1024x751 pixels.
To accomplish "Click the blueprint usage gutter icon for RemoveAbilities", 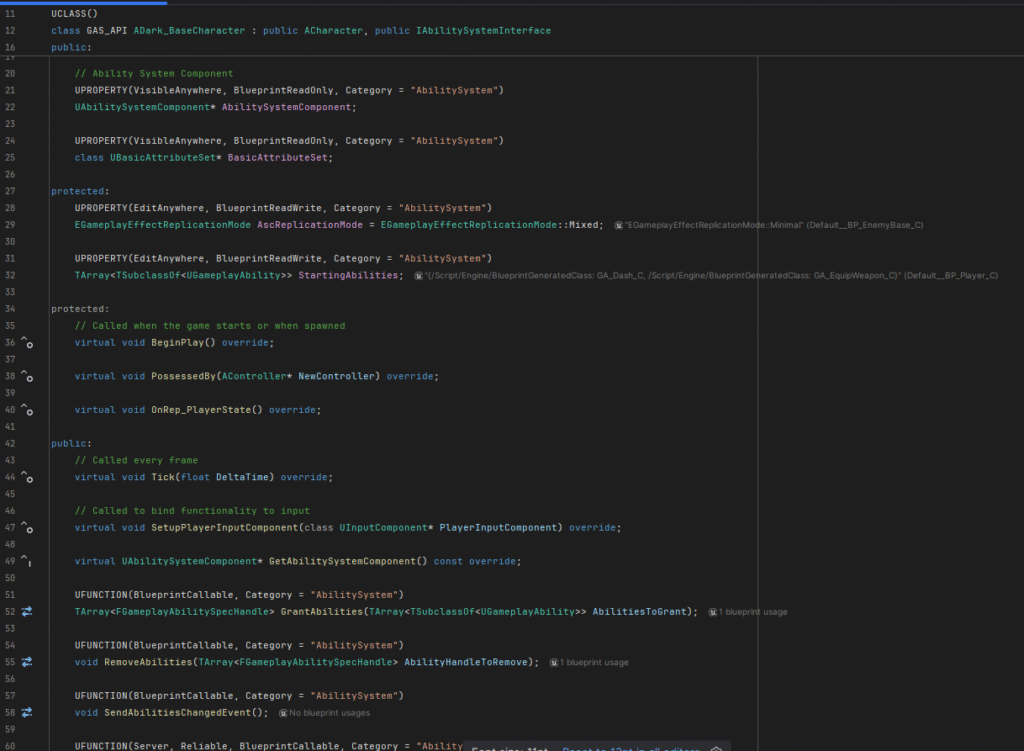I will pyautogui.click(x=25, y=661).
